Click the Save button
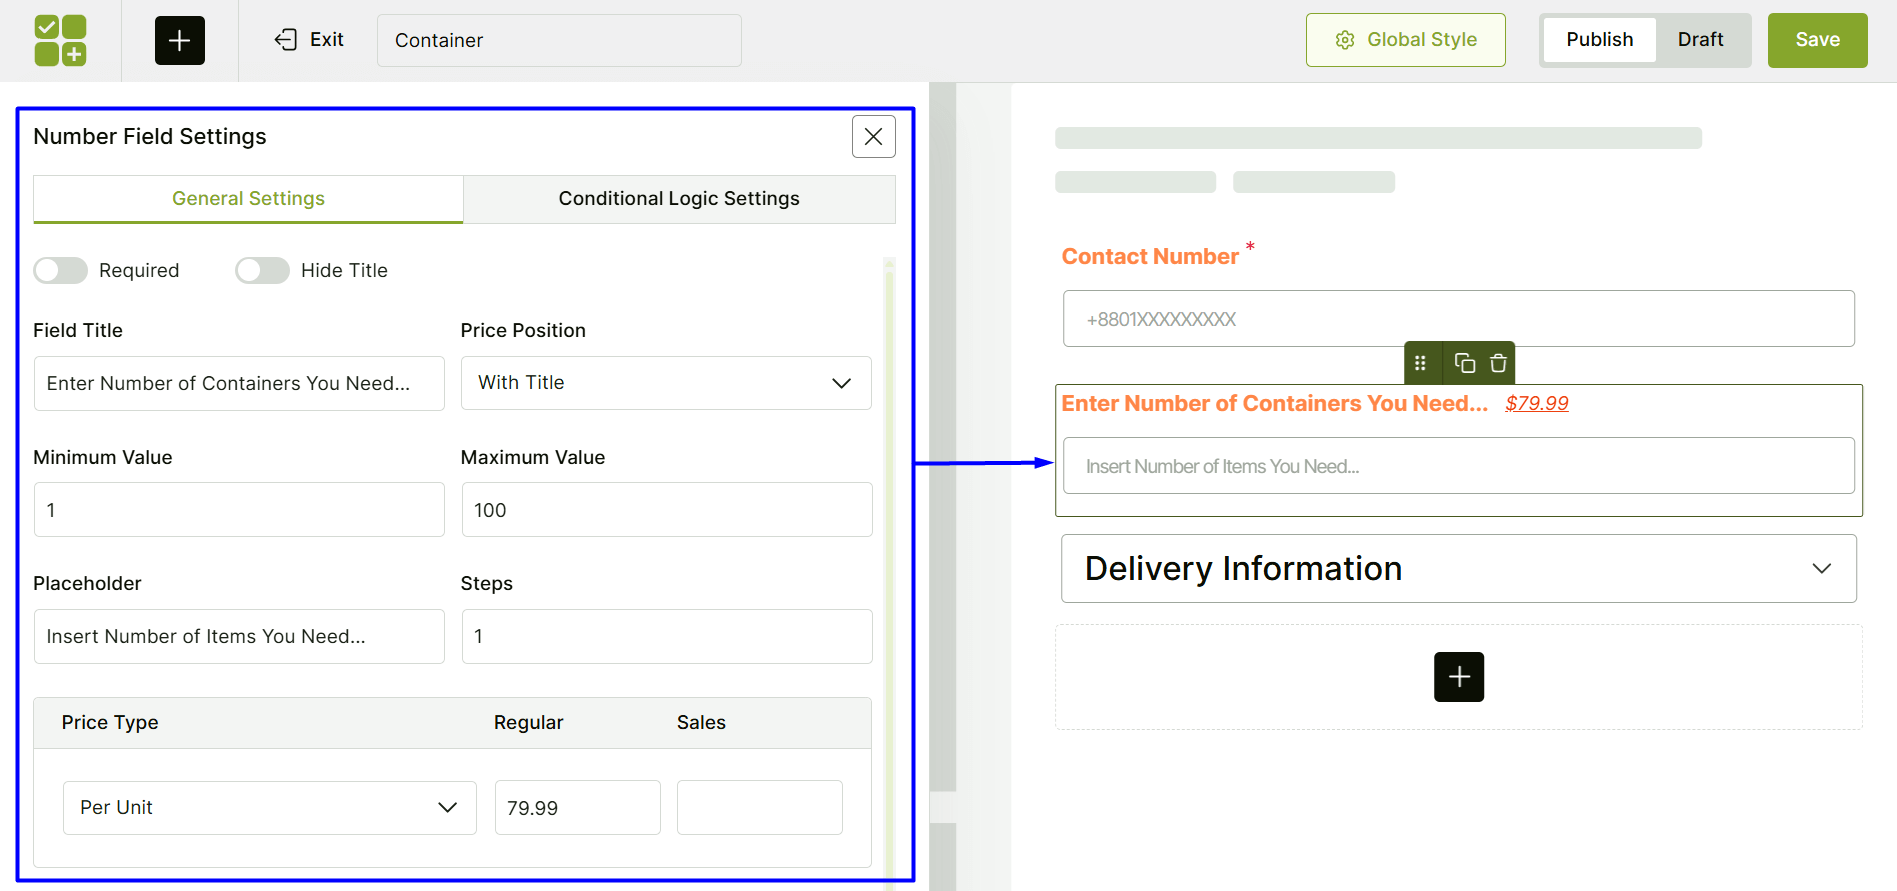Screen dimensions: 1897x891 (1817, 40)
